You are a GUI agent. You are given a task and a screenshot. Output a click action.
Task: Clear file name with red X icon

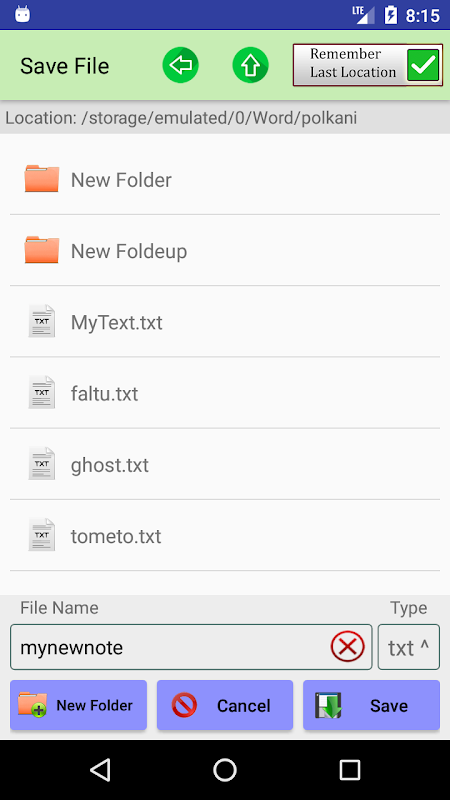(x=347, y=647)
